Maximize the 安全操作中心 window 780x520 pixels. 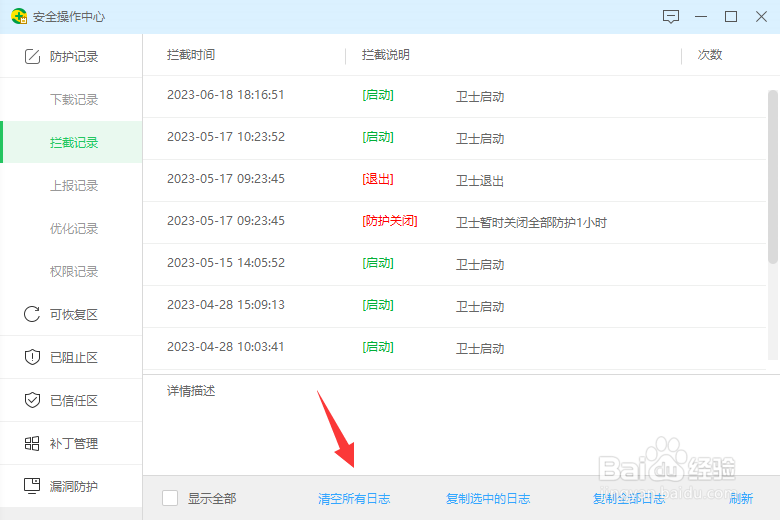coord(731,17)
